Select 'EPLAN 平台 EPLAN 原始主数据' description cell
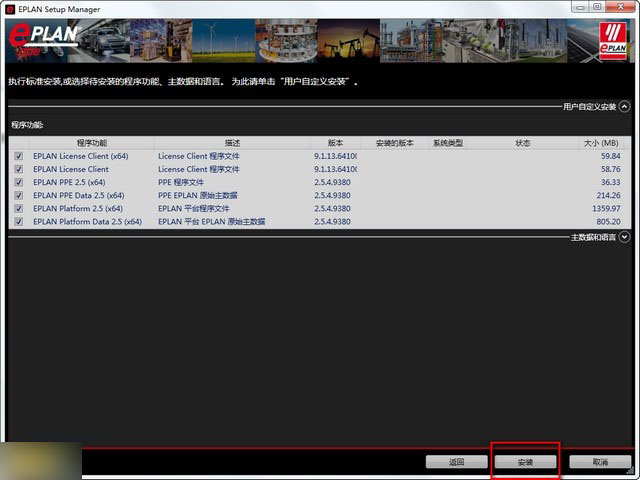 211,222
